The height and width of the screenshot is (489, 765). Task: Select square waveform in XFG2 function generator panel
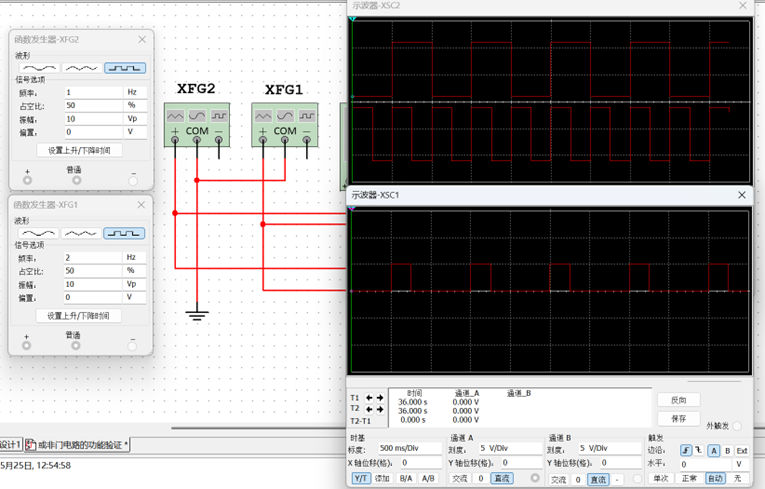click(125, 68)
